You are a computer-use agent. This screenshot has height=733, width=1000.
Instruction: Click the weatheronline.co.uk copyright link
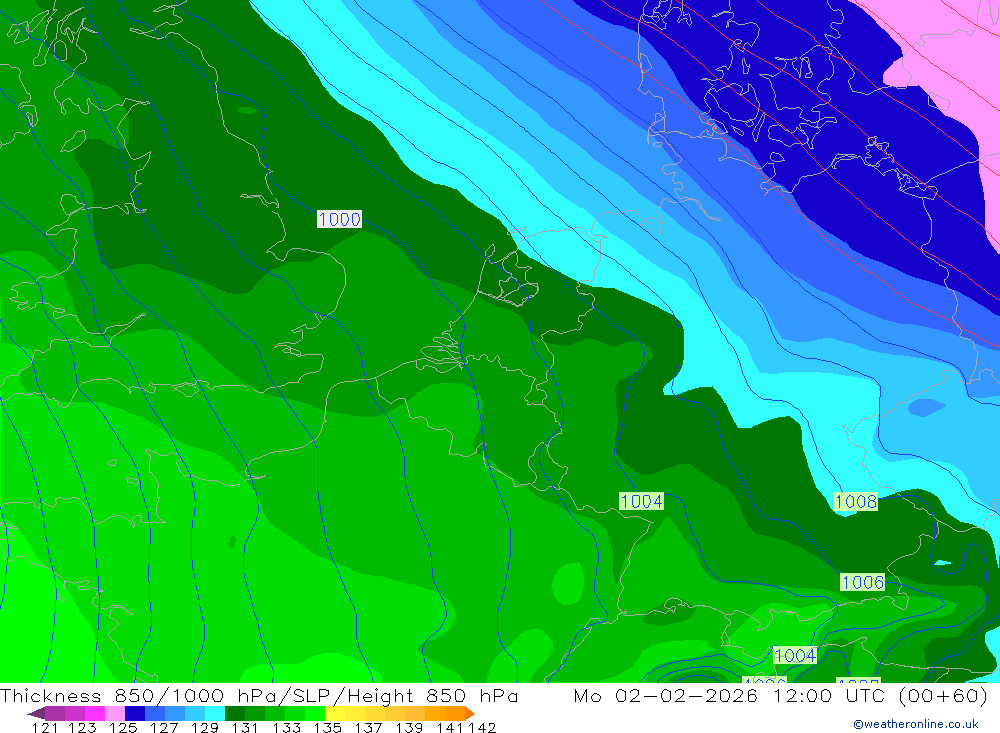(916, 724)
